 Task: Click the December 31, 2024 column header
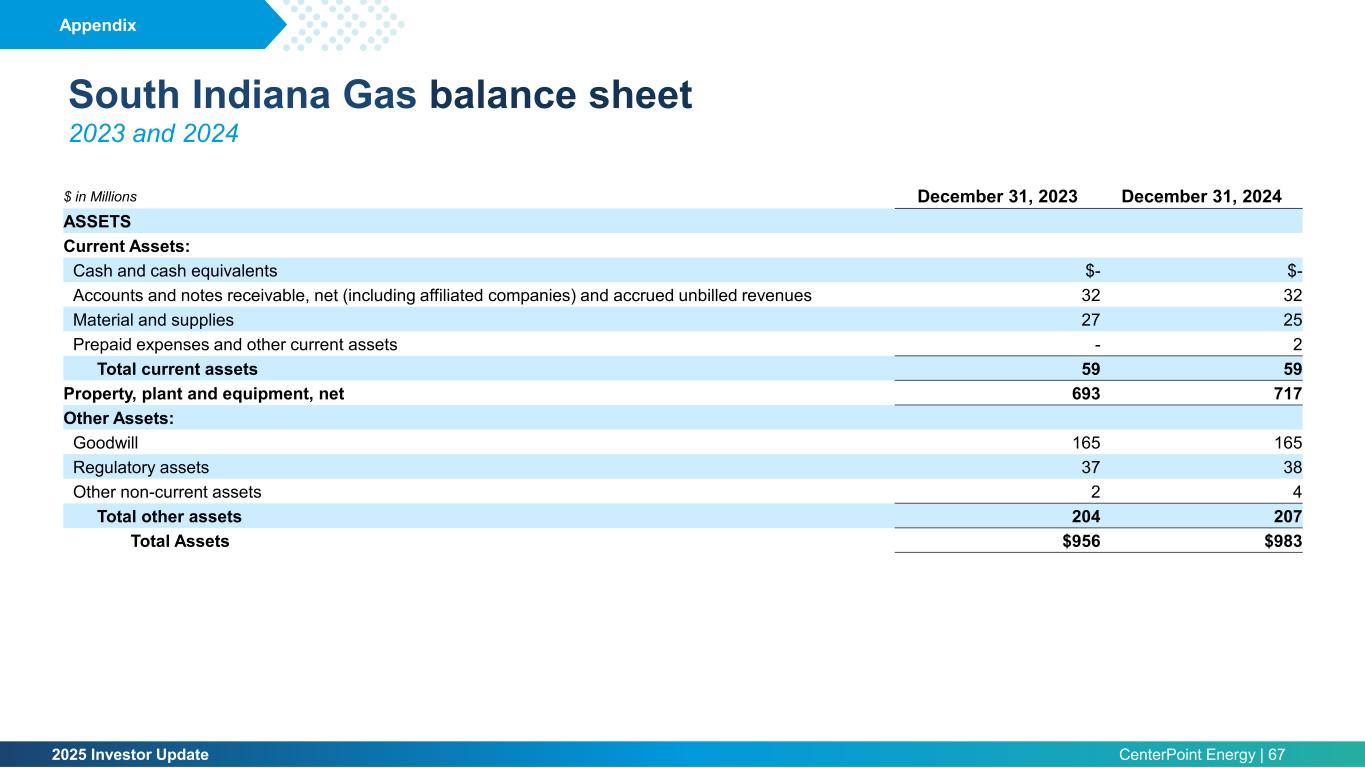(x=1202, y=197)
